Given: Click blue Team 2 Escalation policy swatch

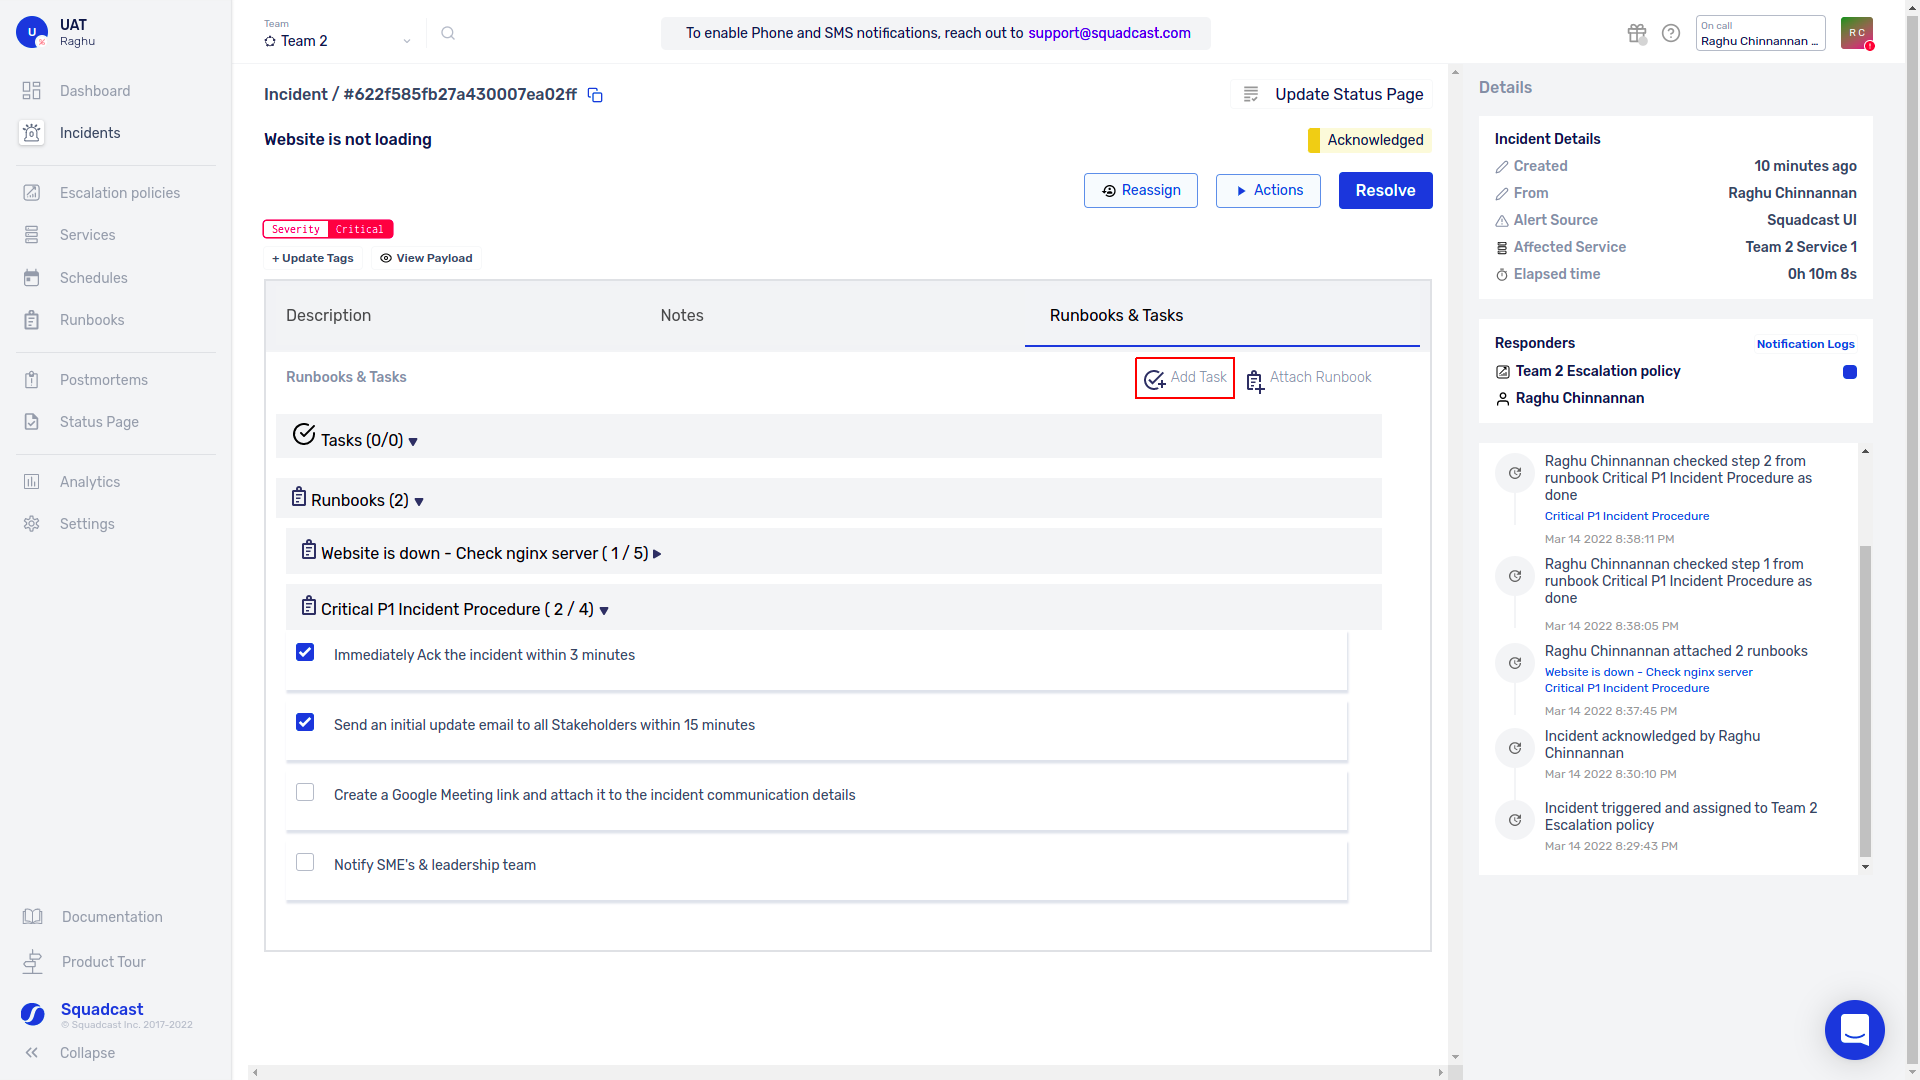Looking at the screenshot, I should (1850, 372).
